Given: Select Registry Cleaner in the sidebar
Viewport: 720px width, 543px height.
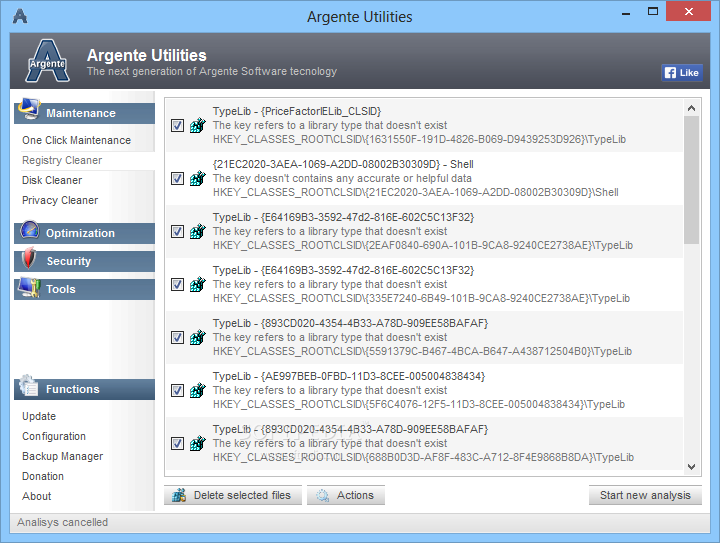Looking at the screenshot, I should coord(62,160).
